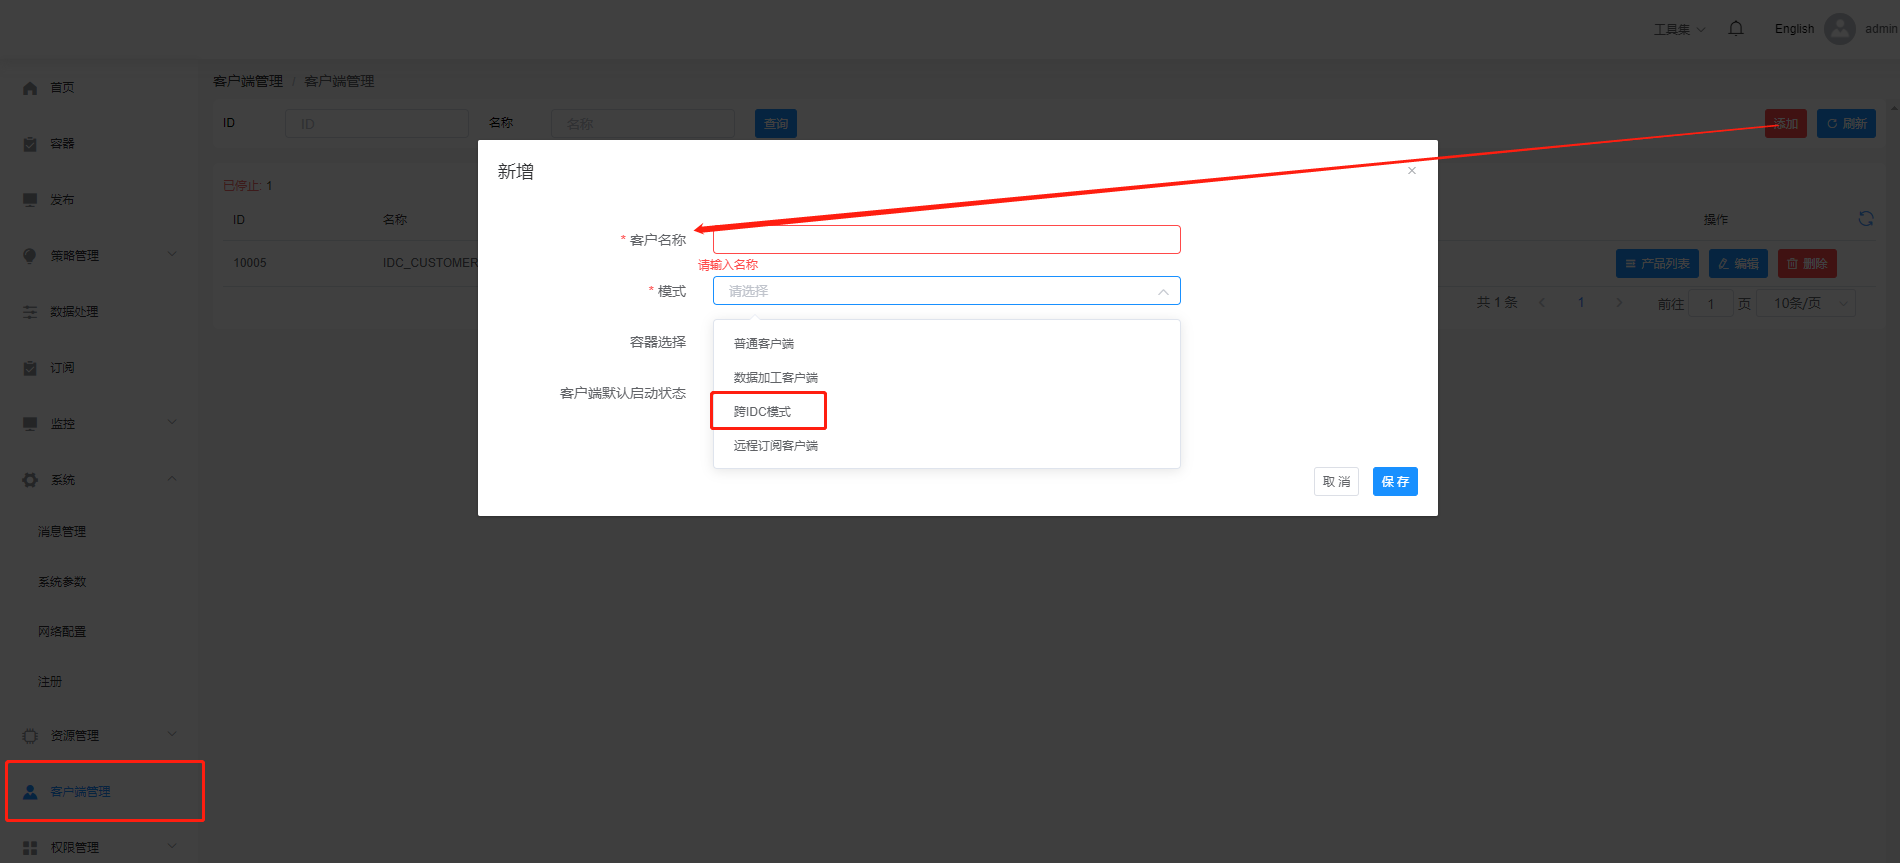Click the home icon in sidebar
1900x863 pixels.
click(x=30, y=88)
